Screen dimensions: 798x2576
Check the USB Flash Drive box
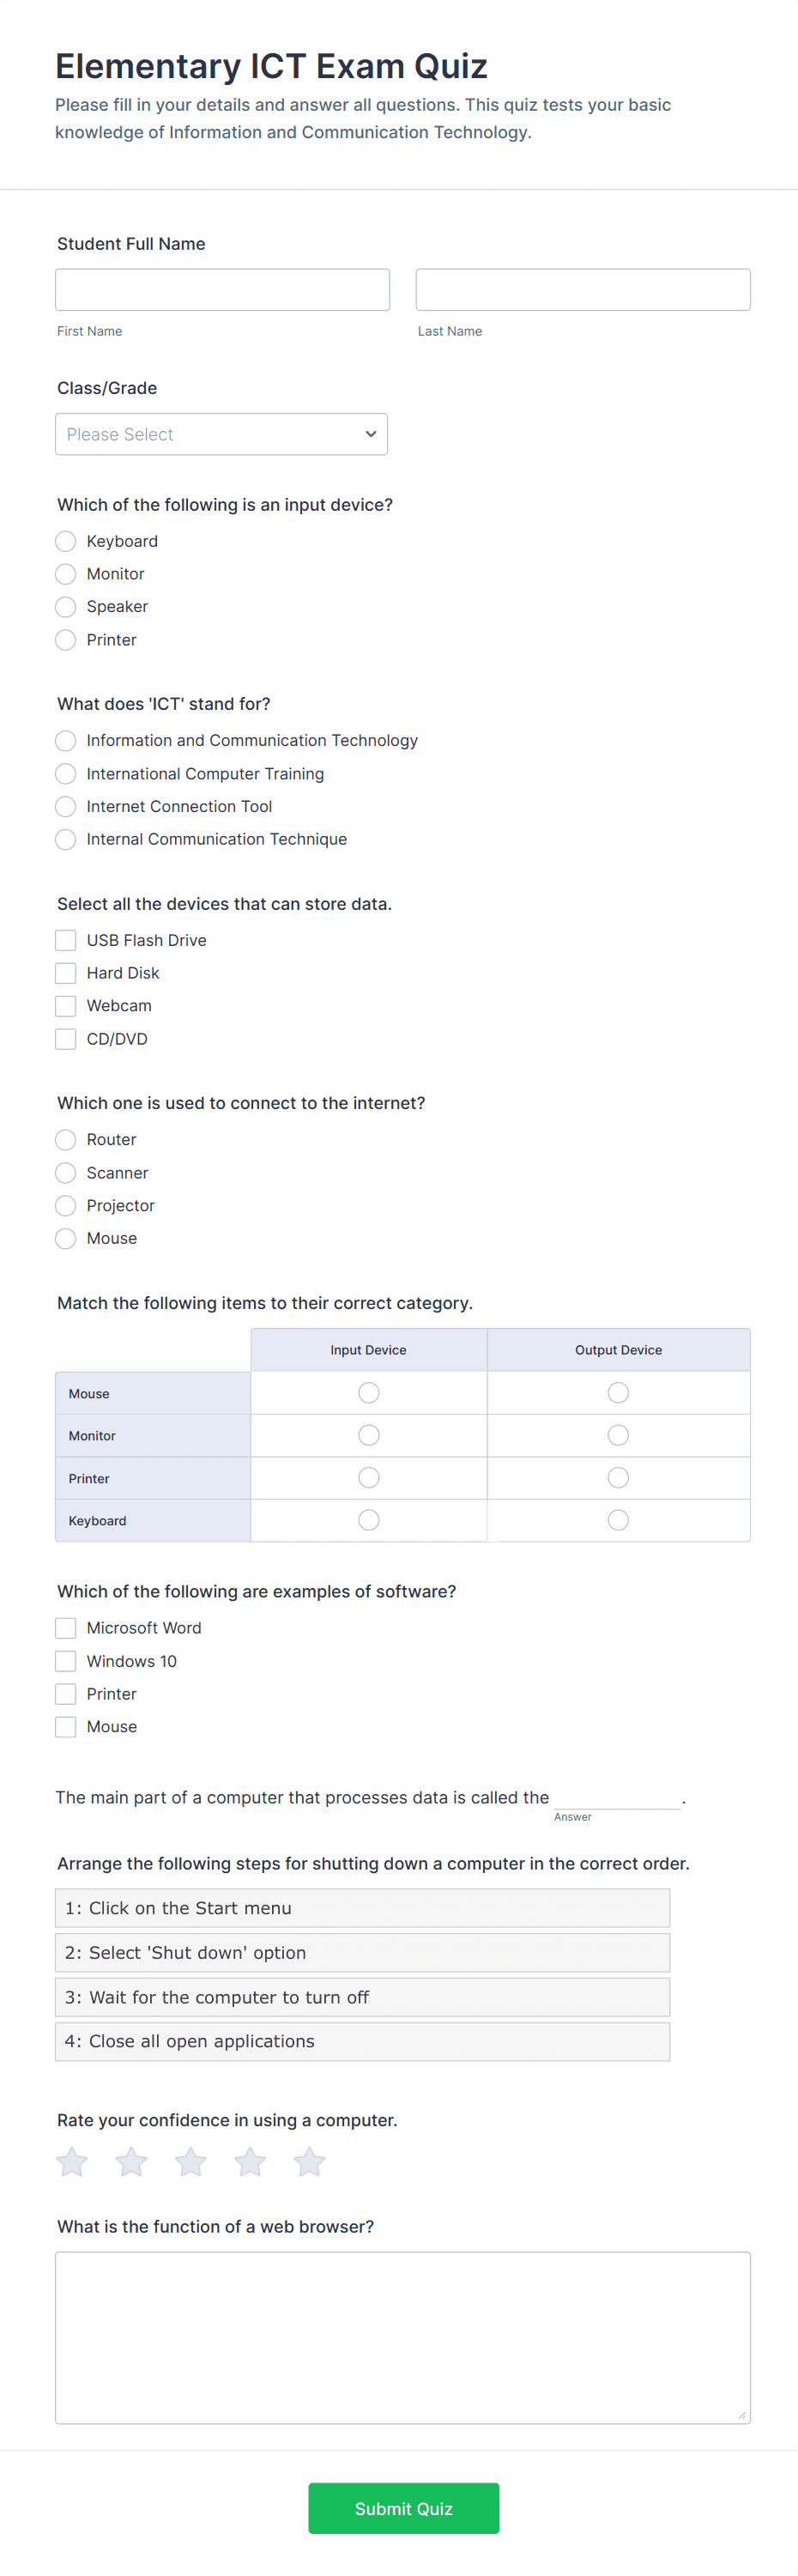pos(66,940)
